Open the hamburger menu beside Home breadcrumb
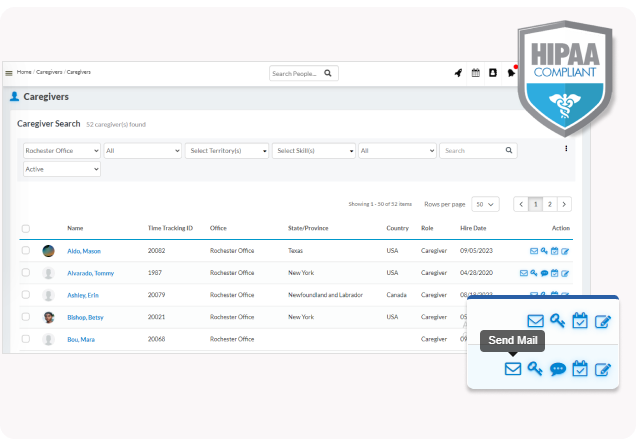Screen dimensions: 644x439 click(9, 73)
